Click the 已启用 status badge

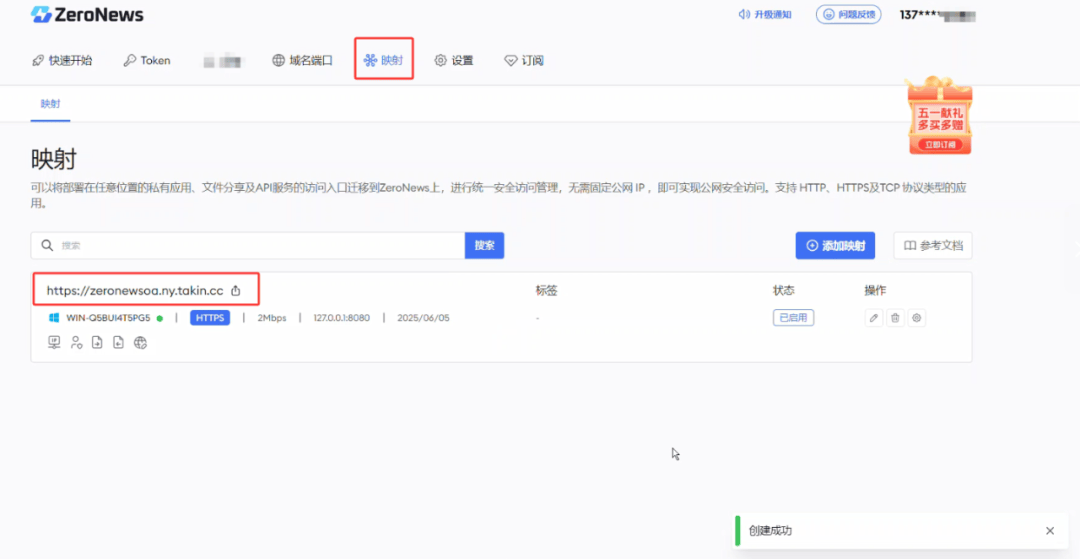tap(793, 318)
